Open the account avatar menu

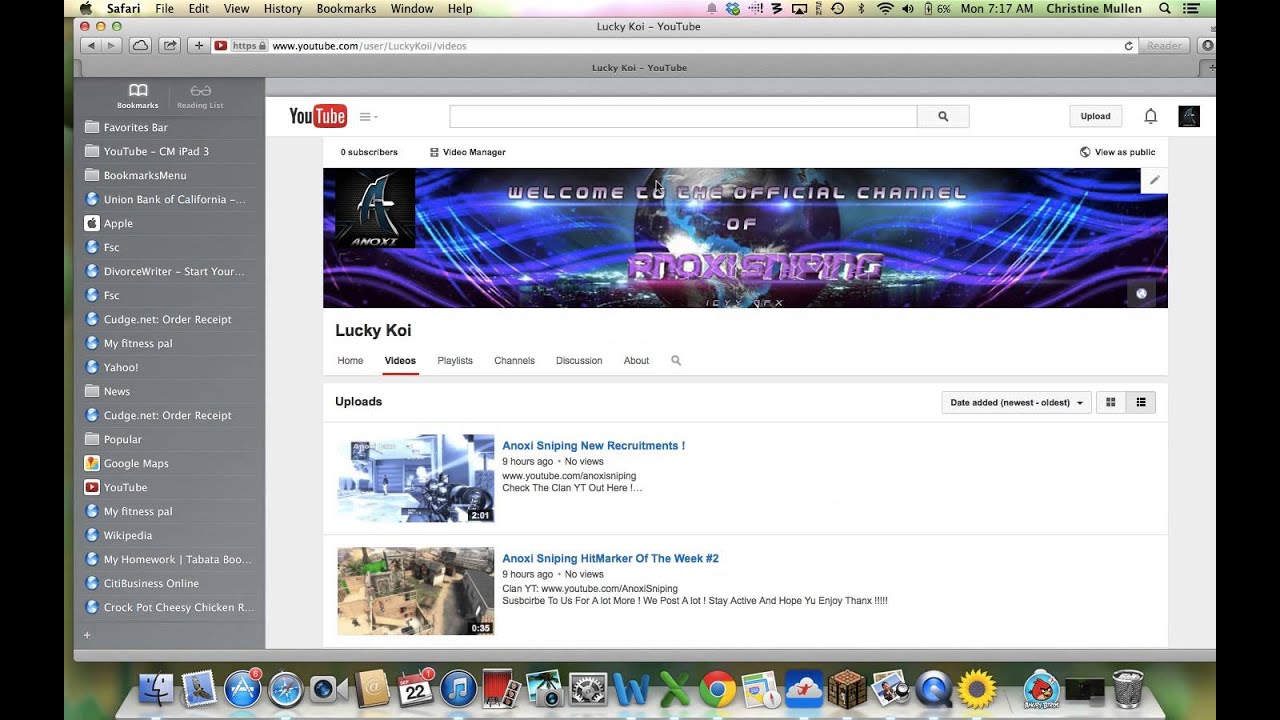[1189, 116]
